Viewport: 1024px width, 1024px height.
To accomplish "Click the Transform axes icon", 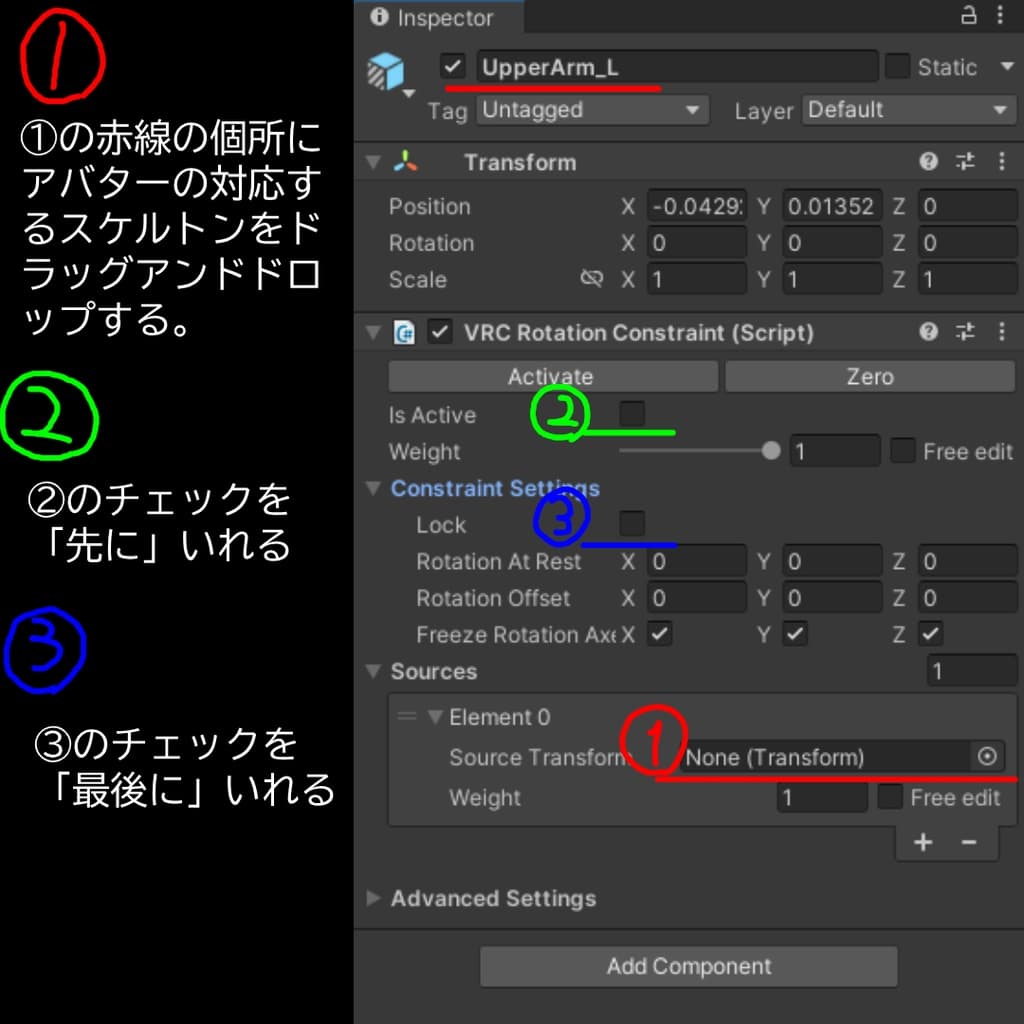I will pos(405,161).
